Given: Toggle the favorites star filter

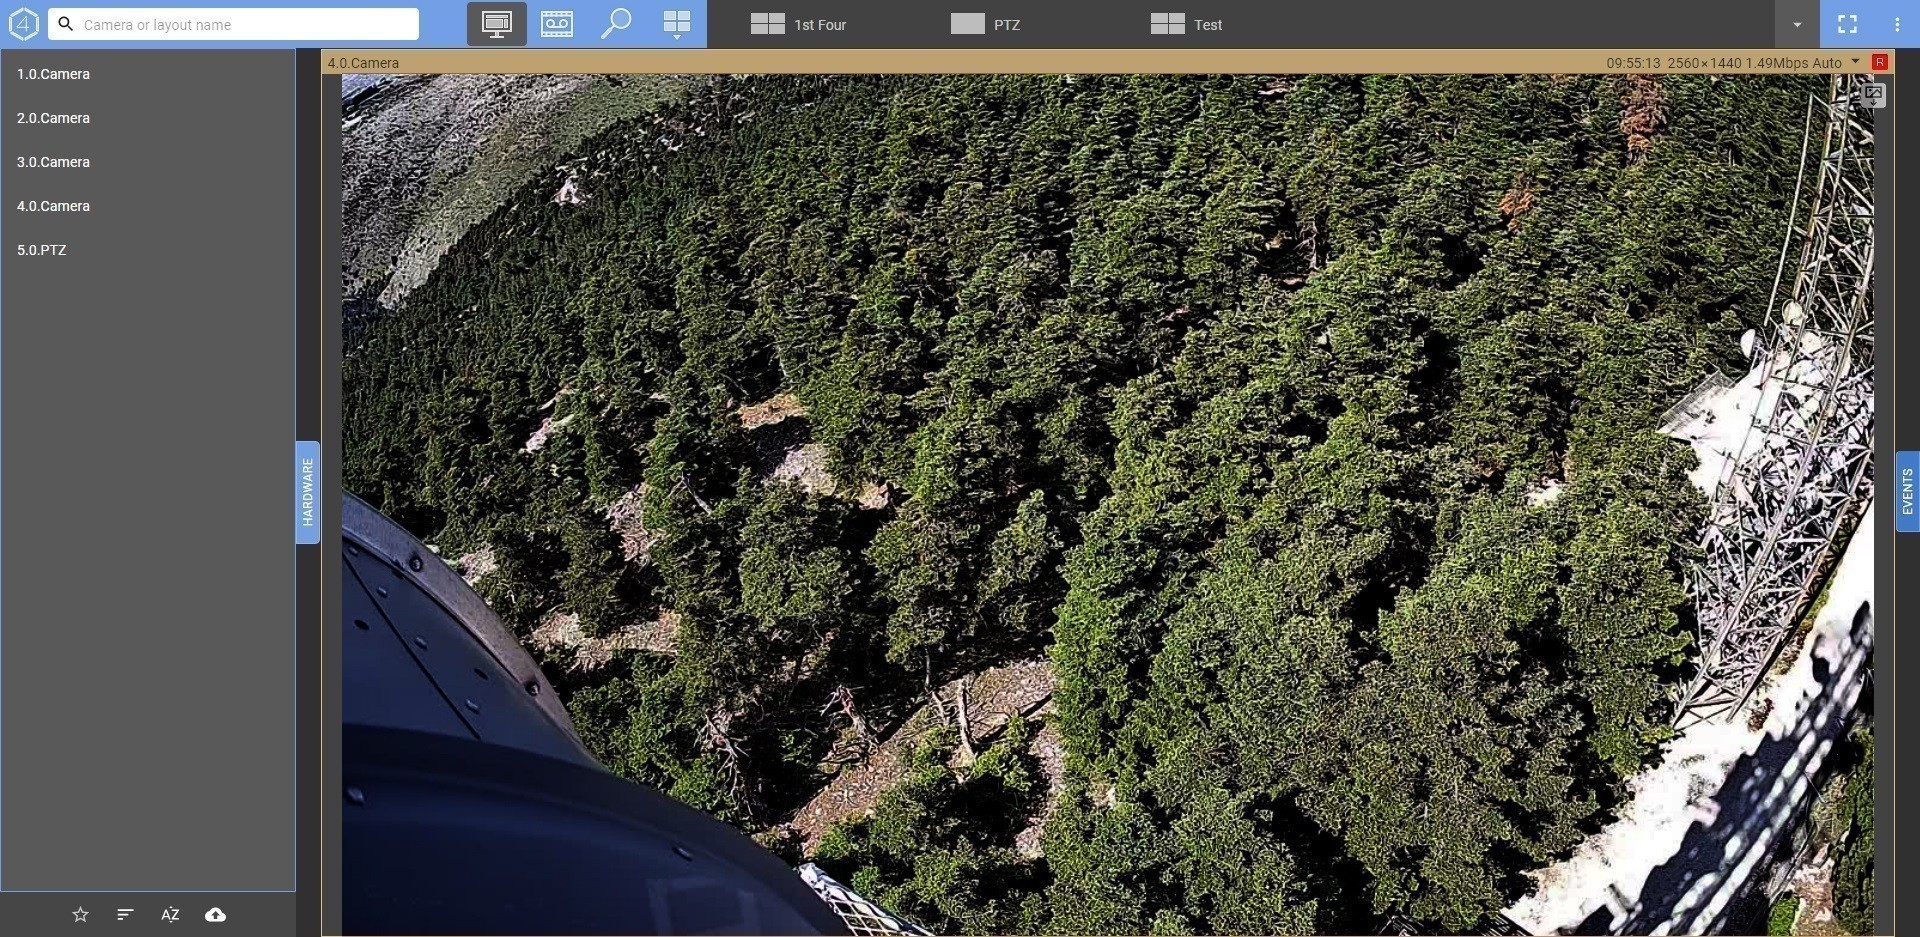Looking at the screenshot, I should click(x=81, y=914).
